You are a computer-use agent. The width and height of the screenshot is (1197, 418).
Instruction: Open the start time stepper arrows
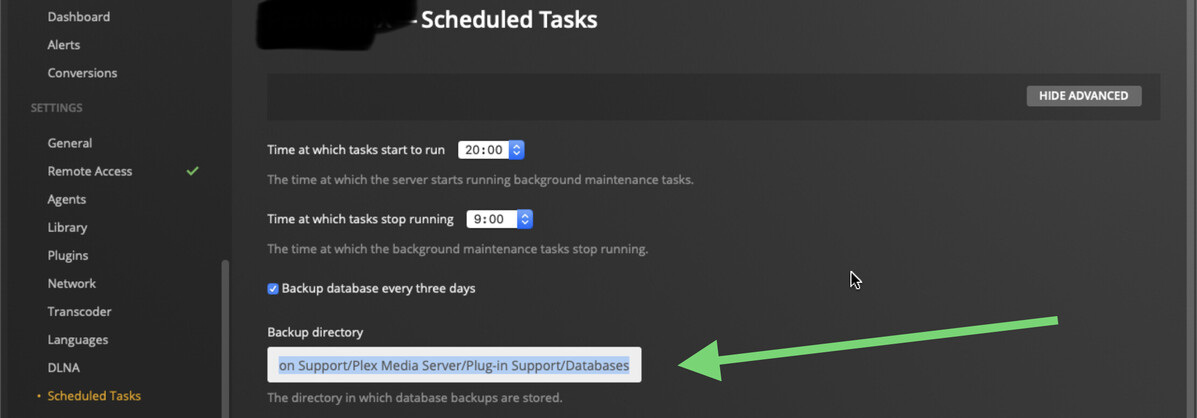coord(516,150)
